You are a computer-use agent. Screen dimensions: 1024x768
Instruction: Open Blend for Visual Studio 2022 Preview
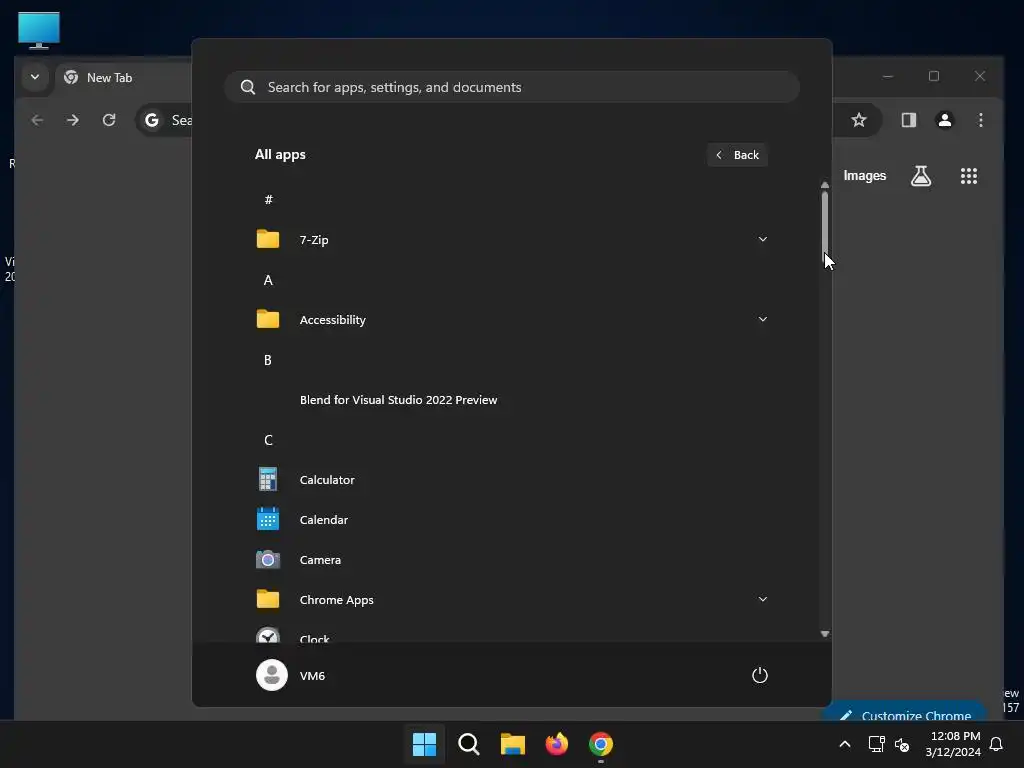[x=511, y=400]
